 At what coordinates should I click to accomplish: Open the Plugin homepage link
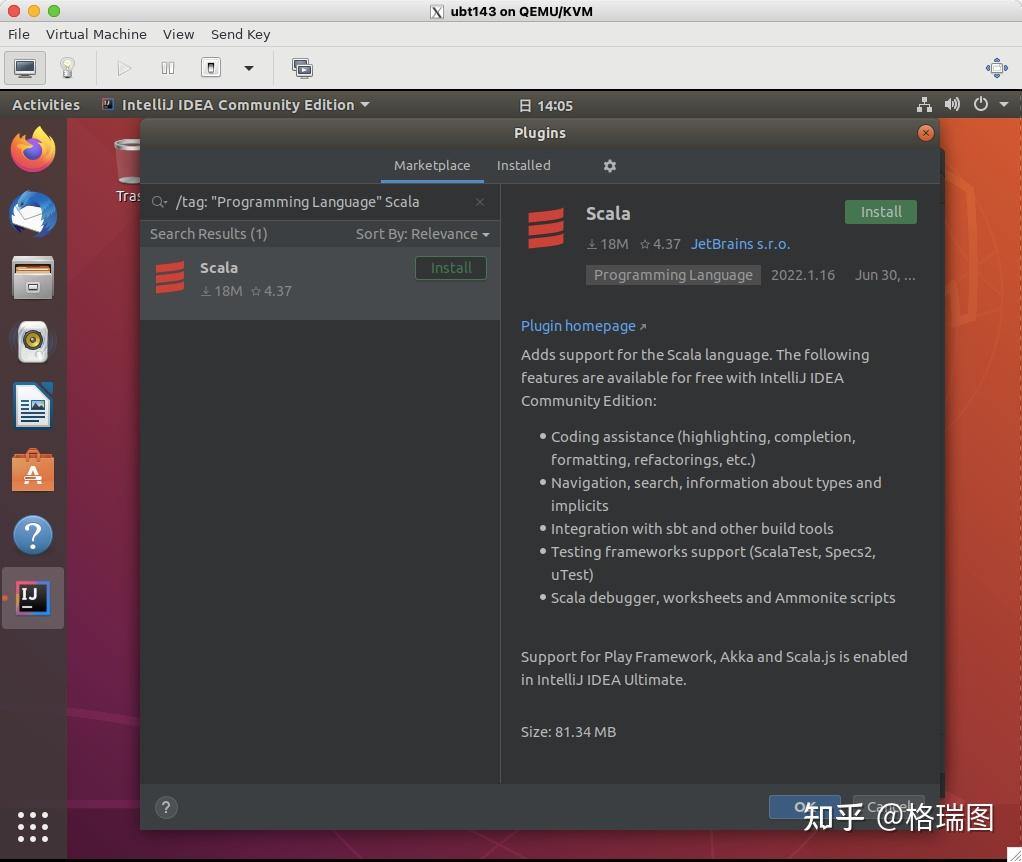[x=578, y=325]
